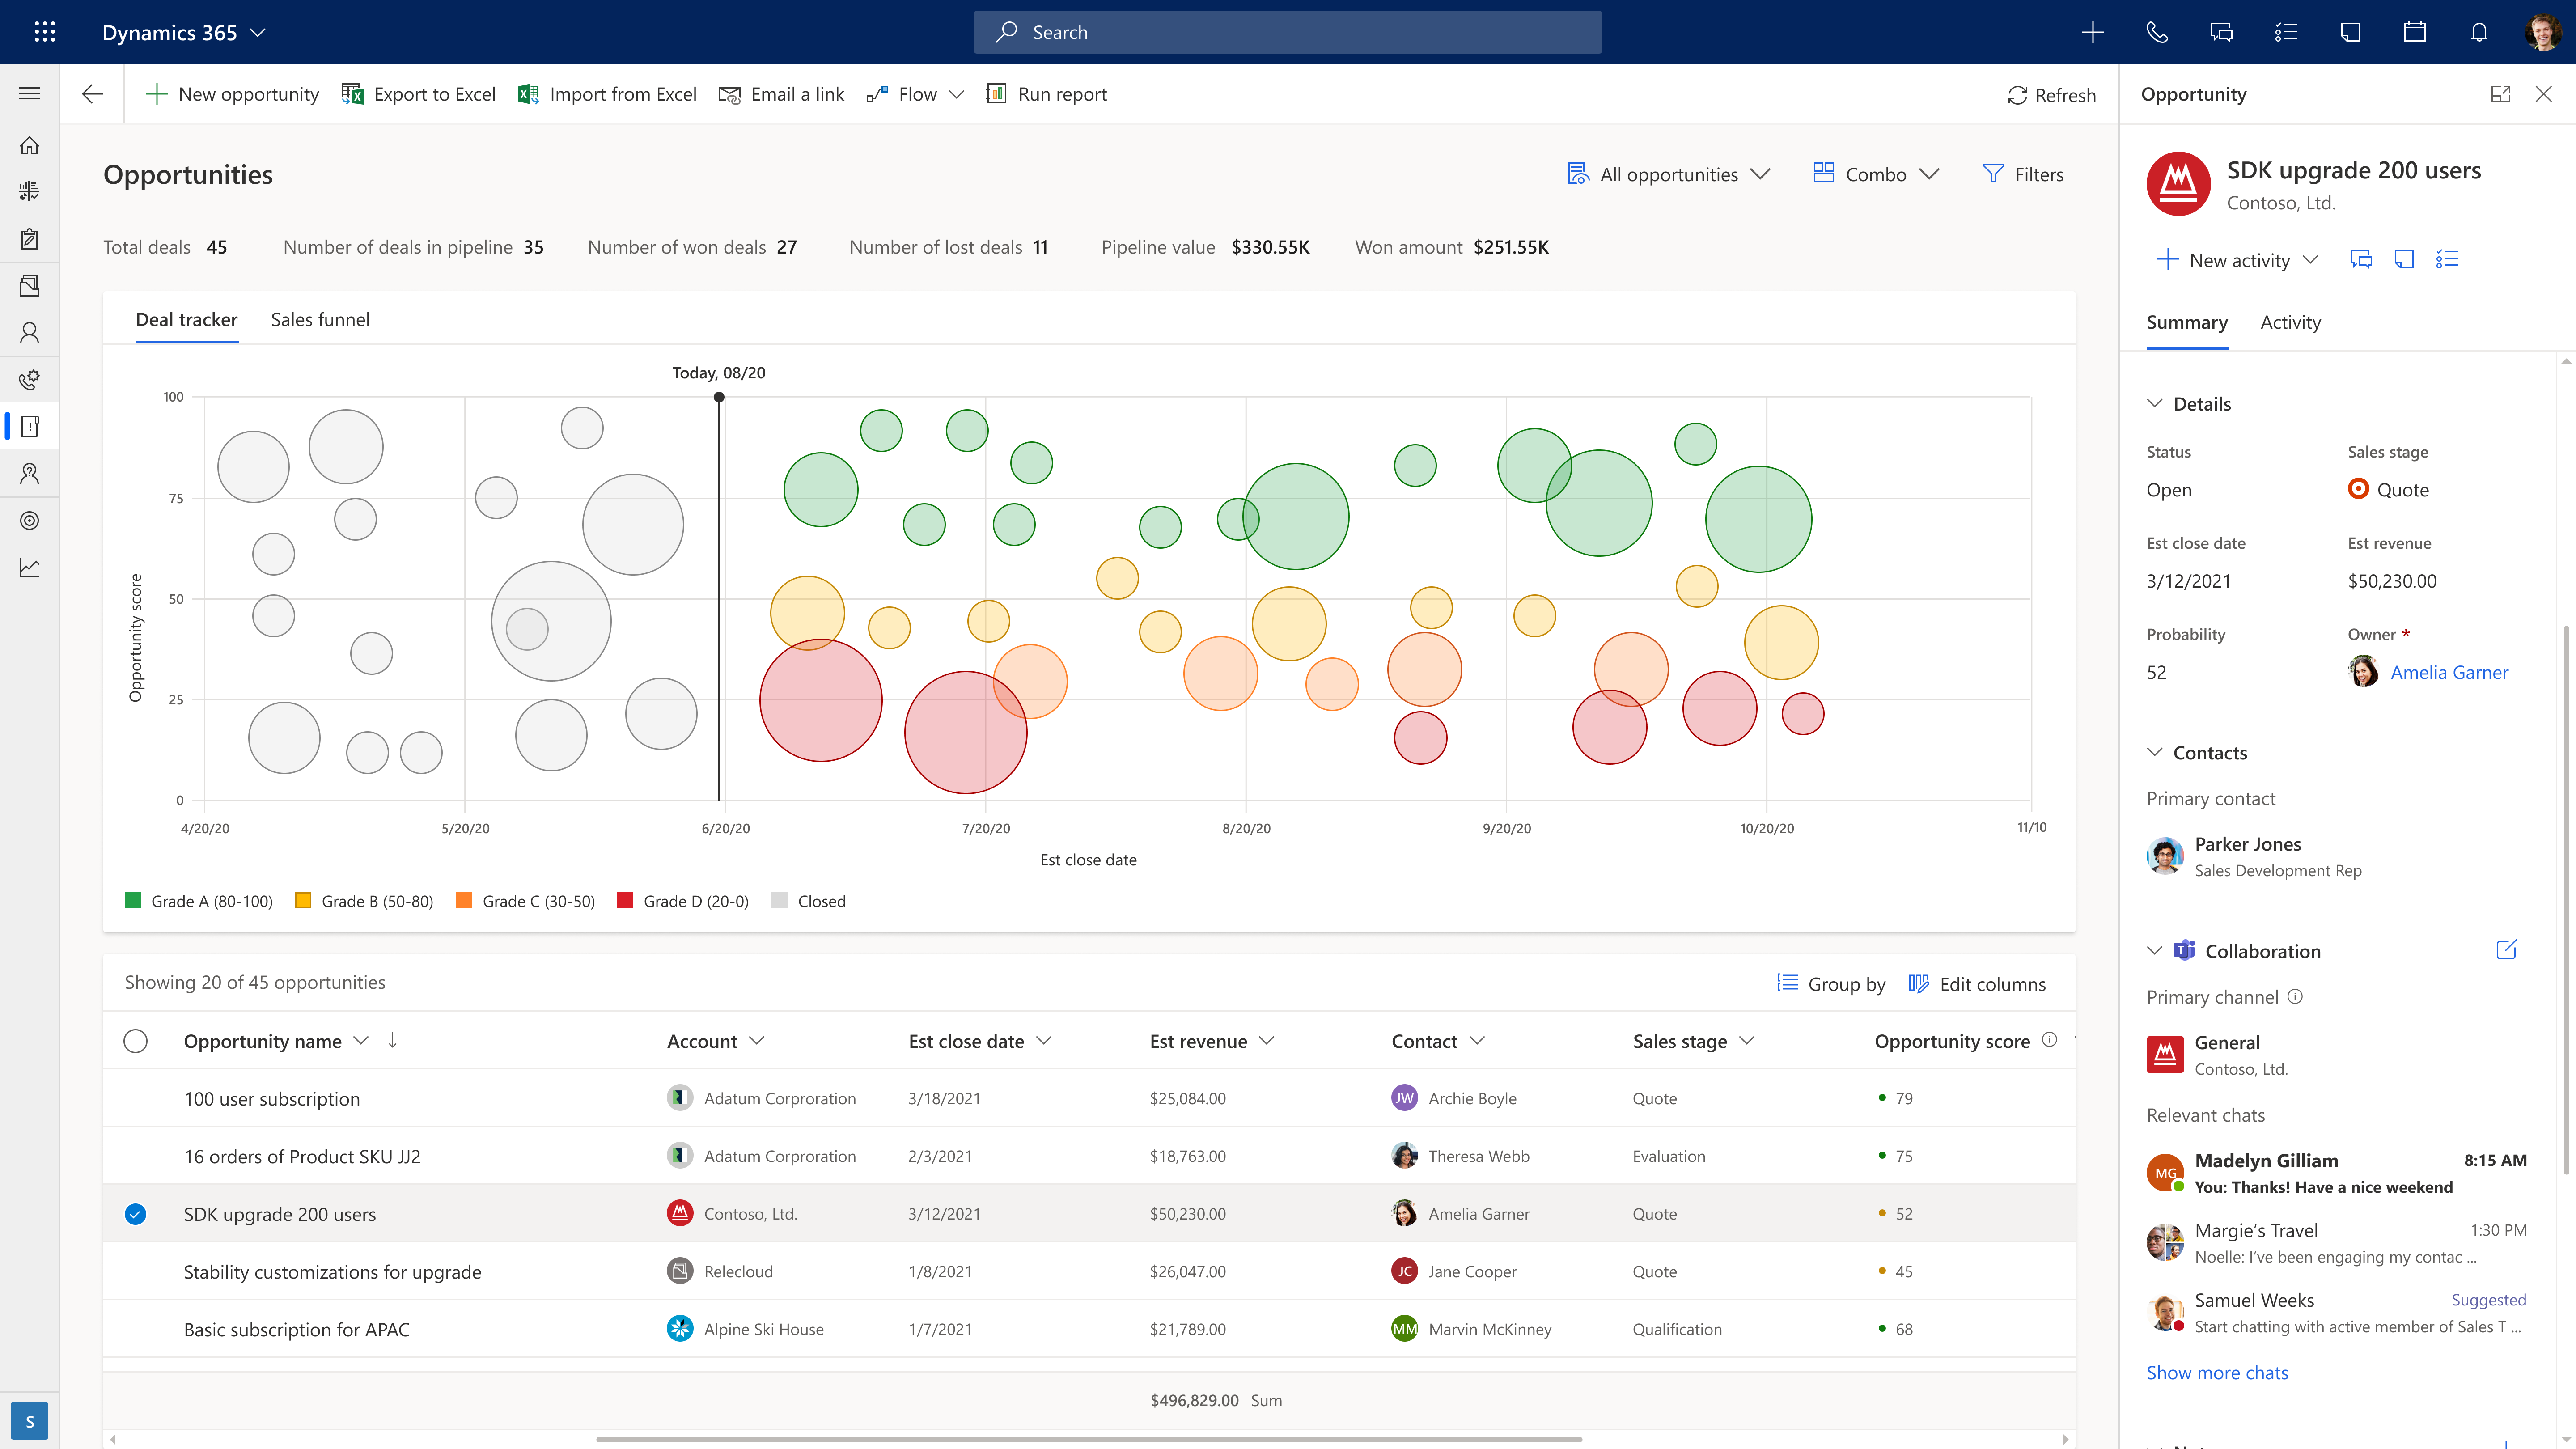Open the dashboards icon in the sidebar
The image size is (2576, 1449).
coord(29,190)
